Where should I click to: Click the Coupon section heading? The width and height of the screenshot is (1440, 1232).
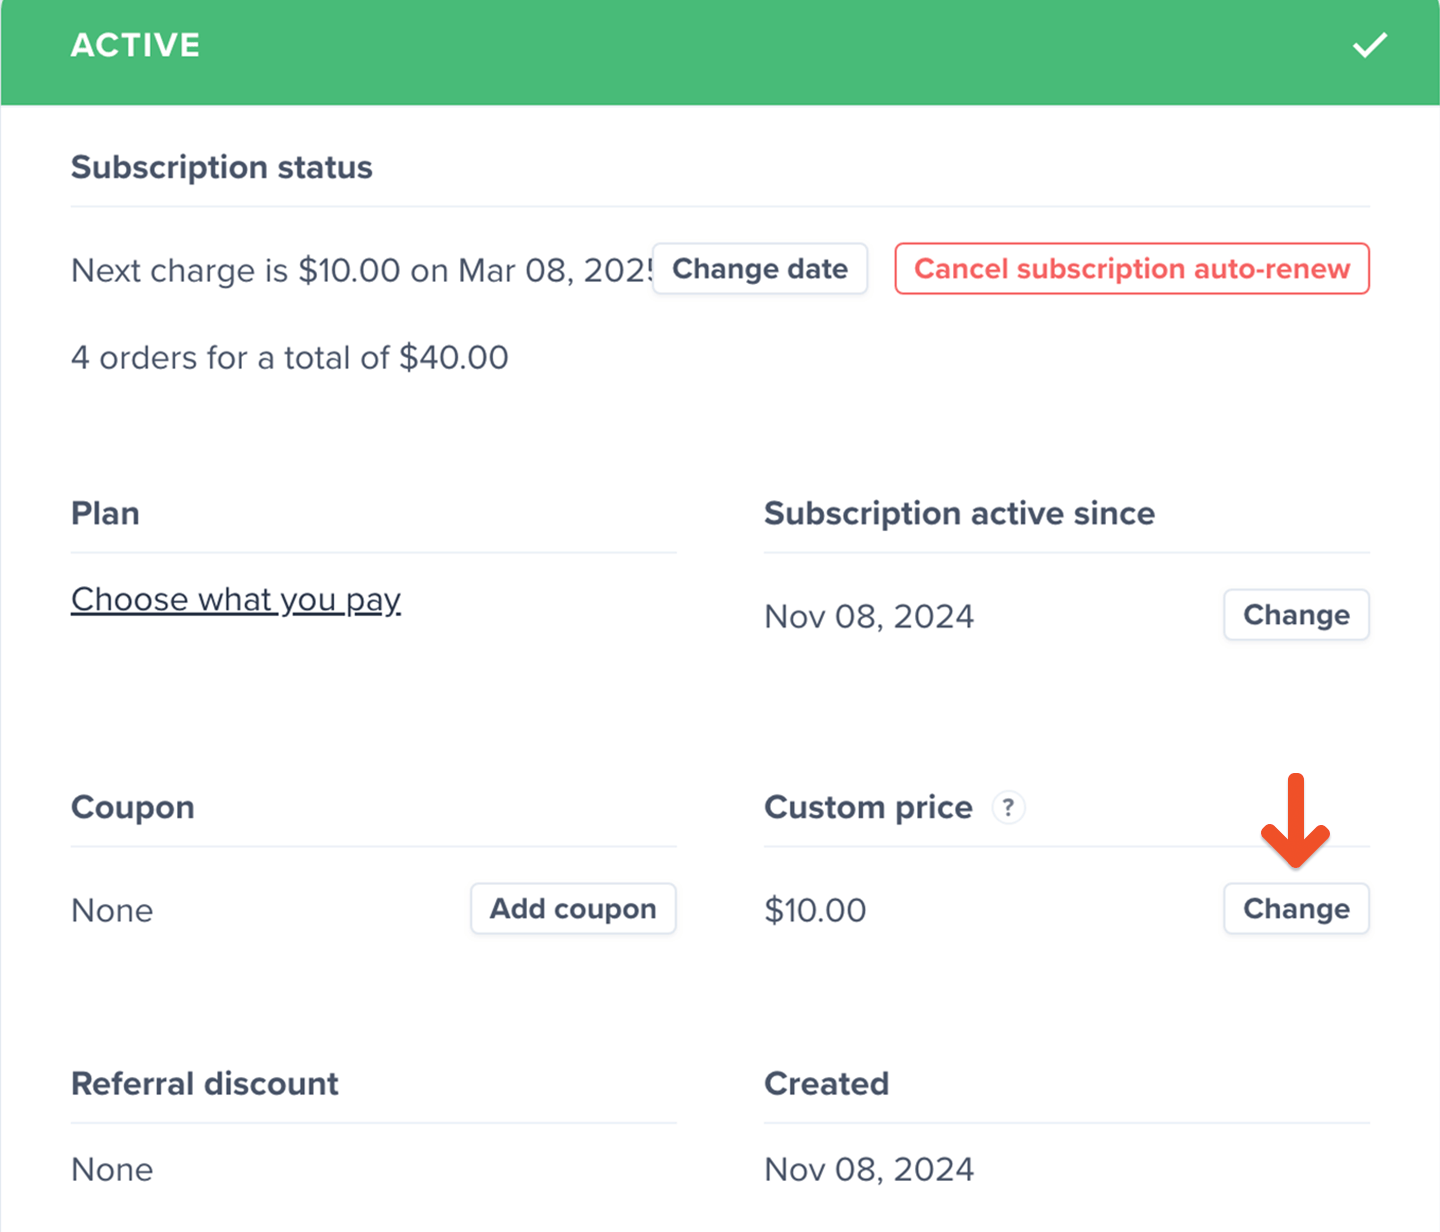(x=132, y=807)
